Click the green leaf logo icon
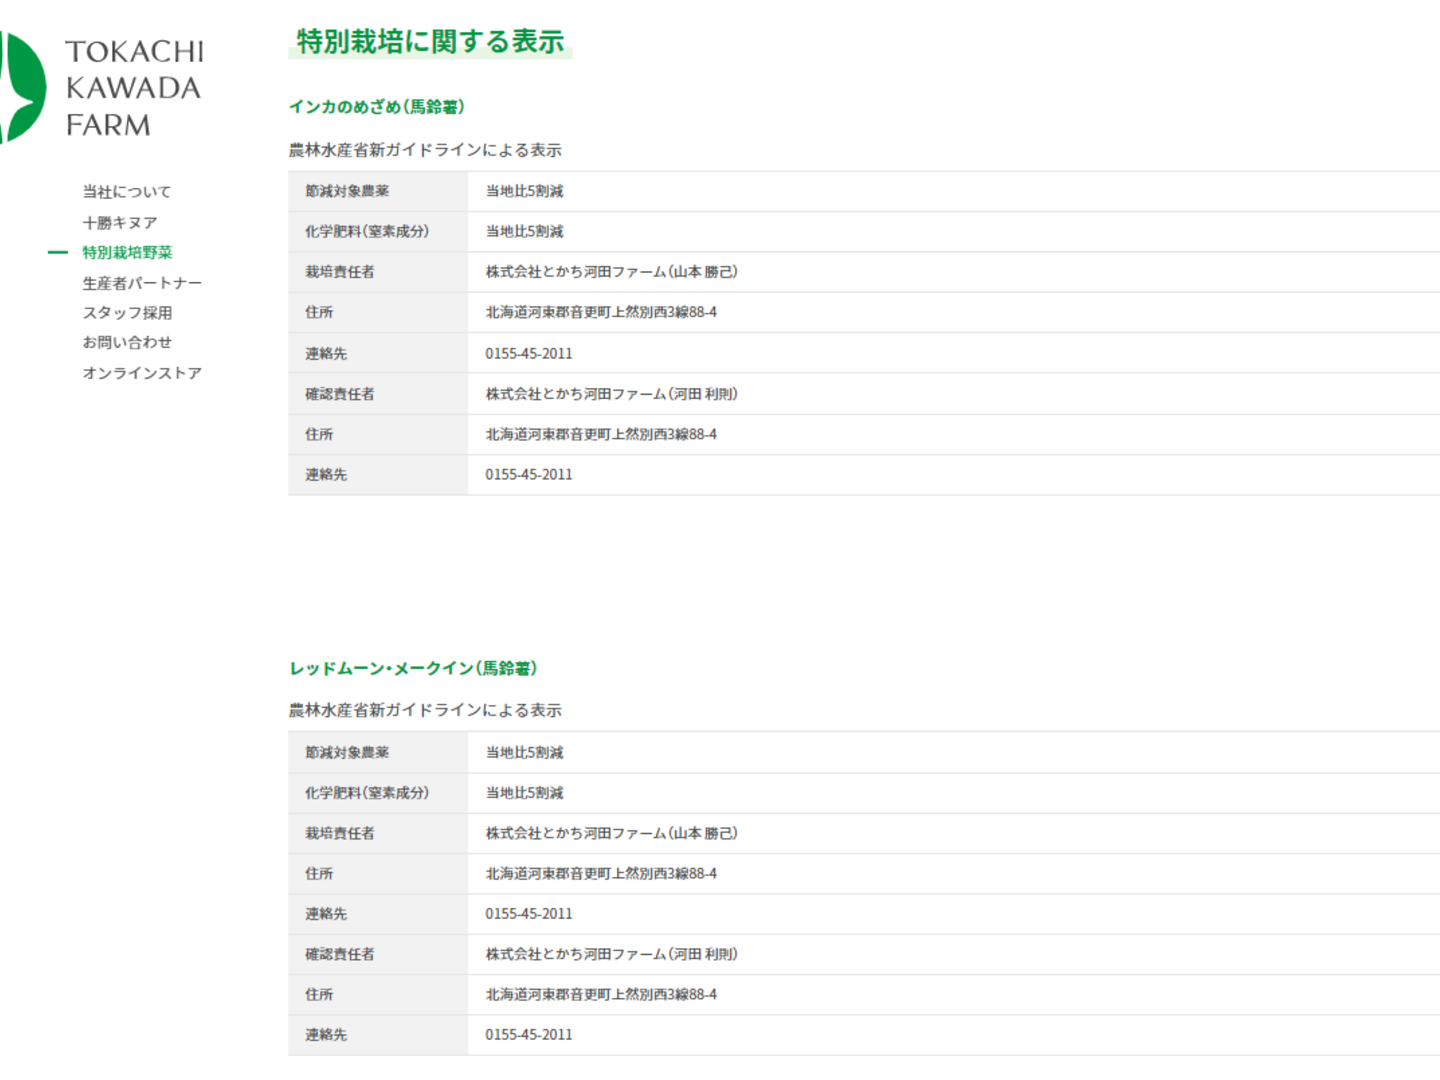Image resolution: width=1440 pixels, height=1080 pixels. 22,87
